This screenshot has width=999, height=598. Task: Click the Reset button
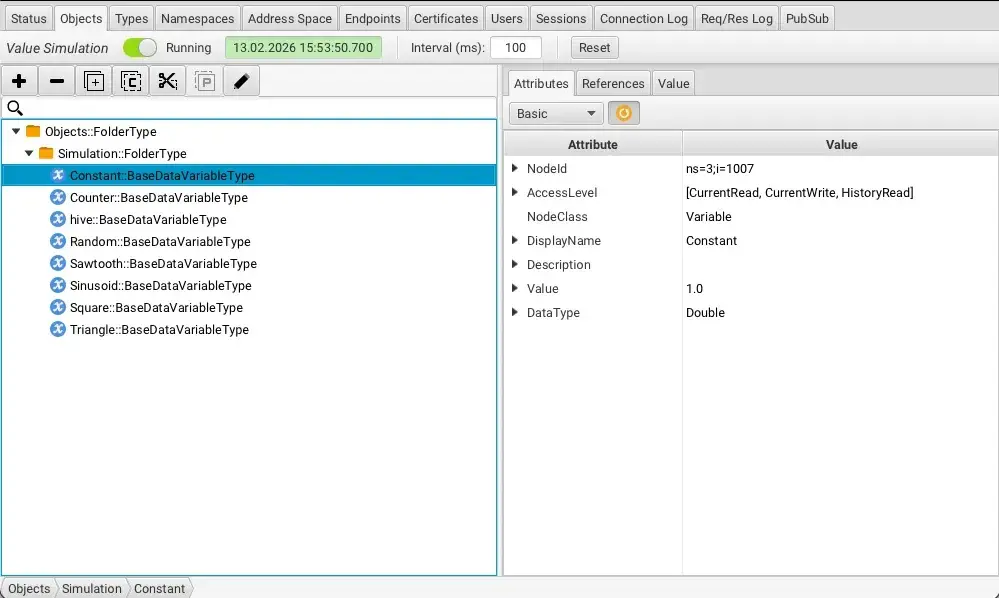tap(594, 48)
